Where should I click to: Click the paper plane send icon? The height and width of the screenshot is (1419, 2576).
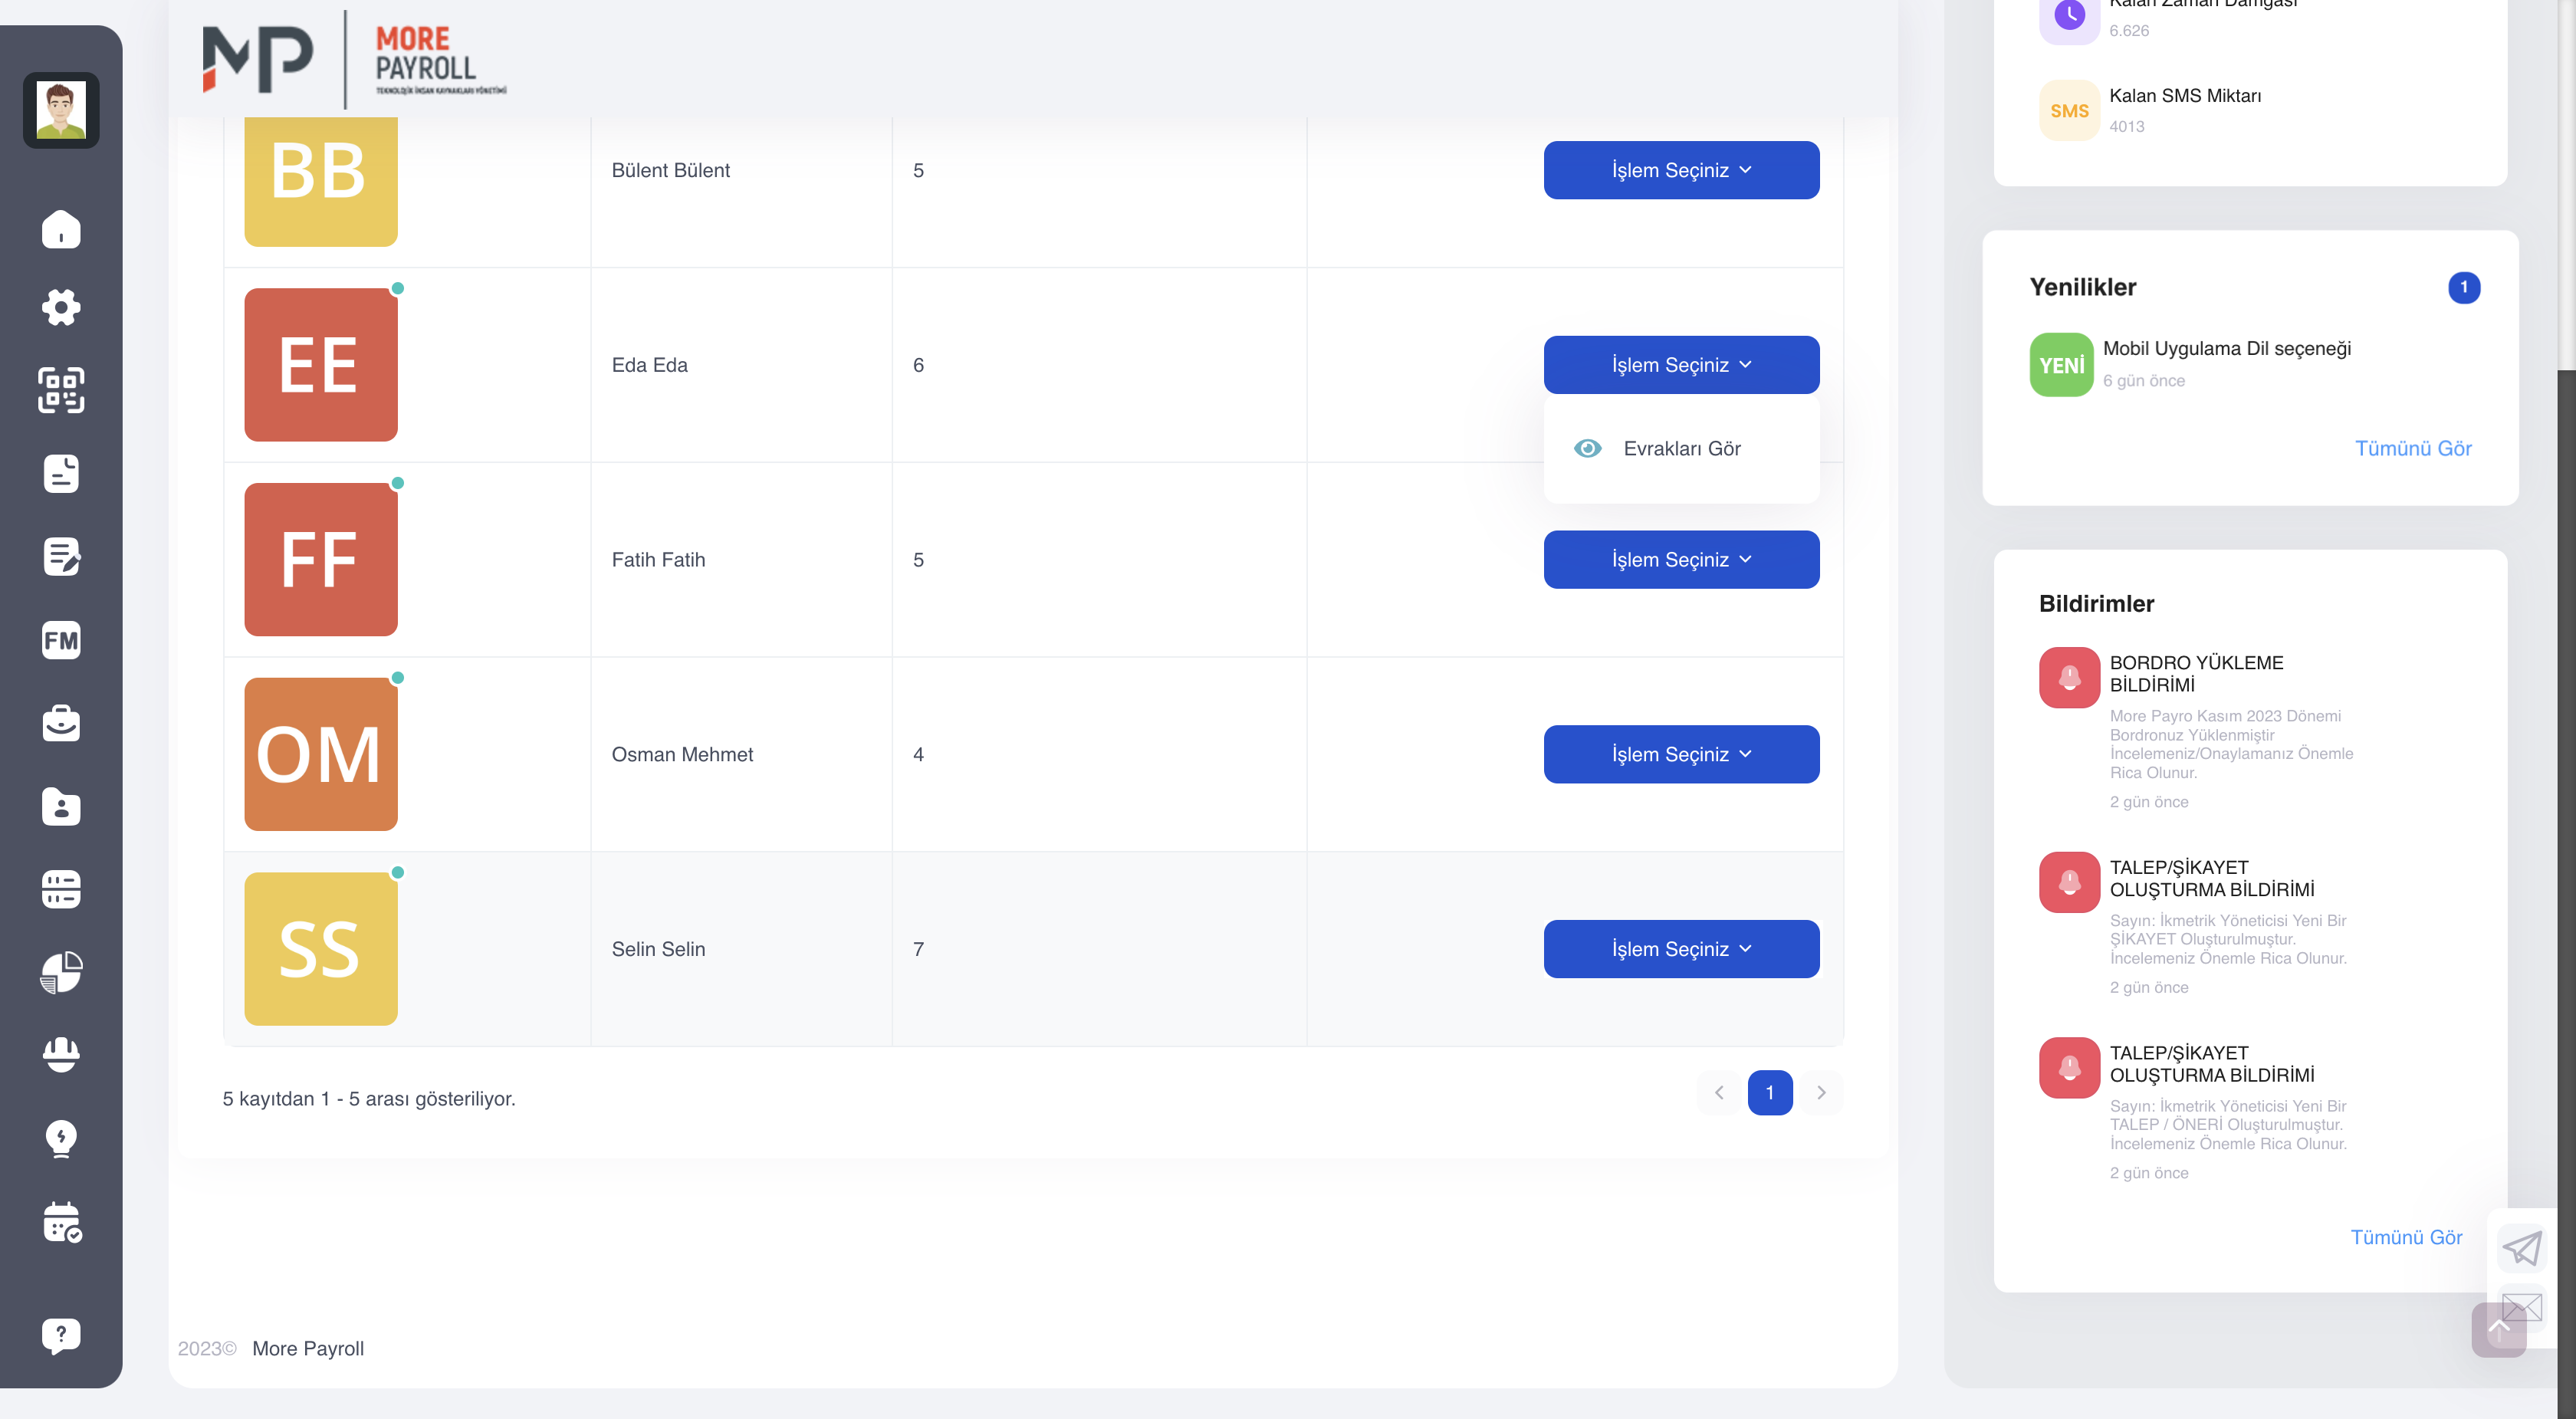[2521, 1248]
